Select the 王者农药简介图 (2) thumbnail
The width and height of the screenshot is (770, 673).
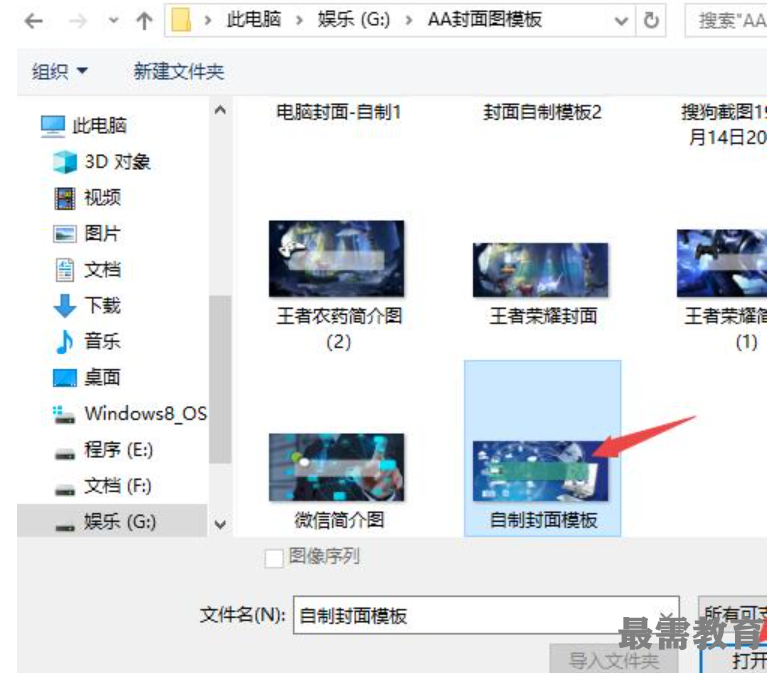[x=336, y=259]
